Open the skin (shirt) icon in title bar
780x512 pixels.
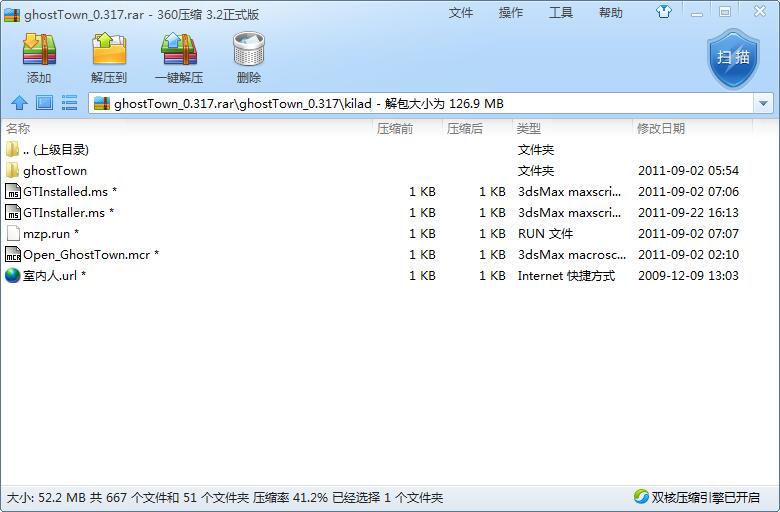click(664, 12)
